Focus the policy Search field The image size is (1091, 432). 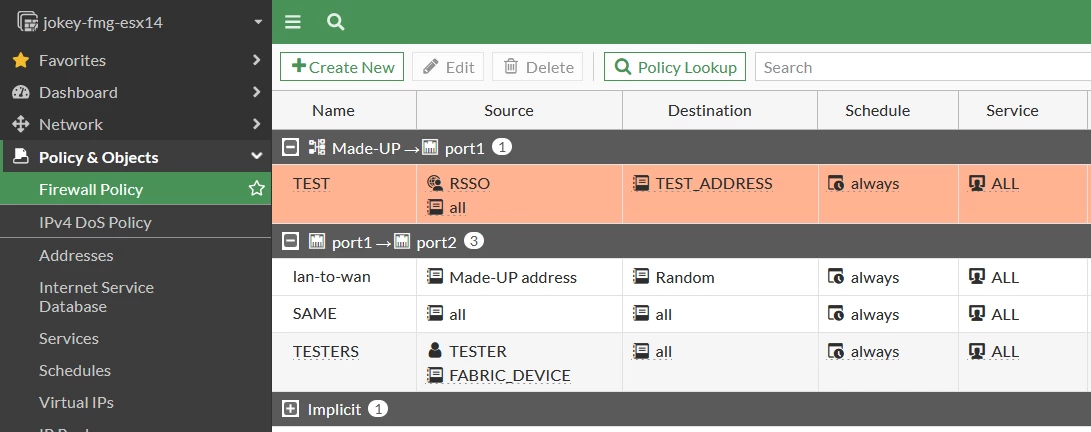[923, 67]
